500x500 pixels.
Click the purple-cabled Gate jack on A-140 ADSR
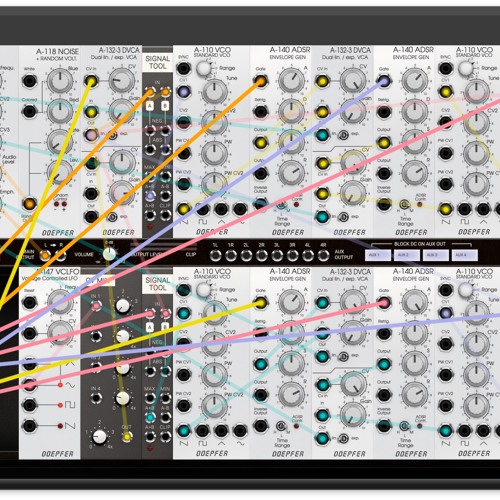point(384,81)
